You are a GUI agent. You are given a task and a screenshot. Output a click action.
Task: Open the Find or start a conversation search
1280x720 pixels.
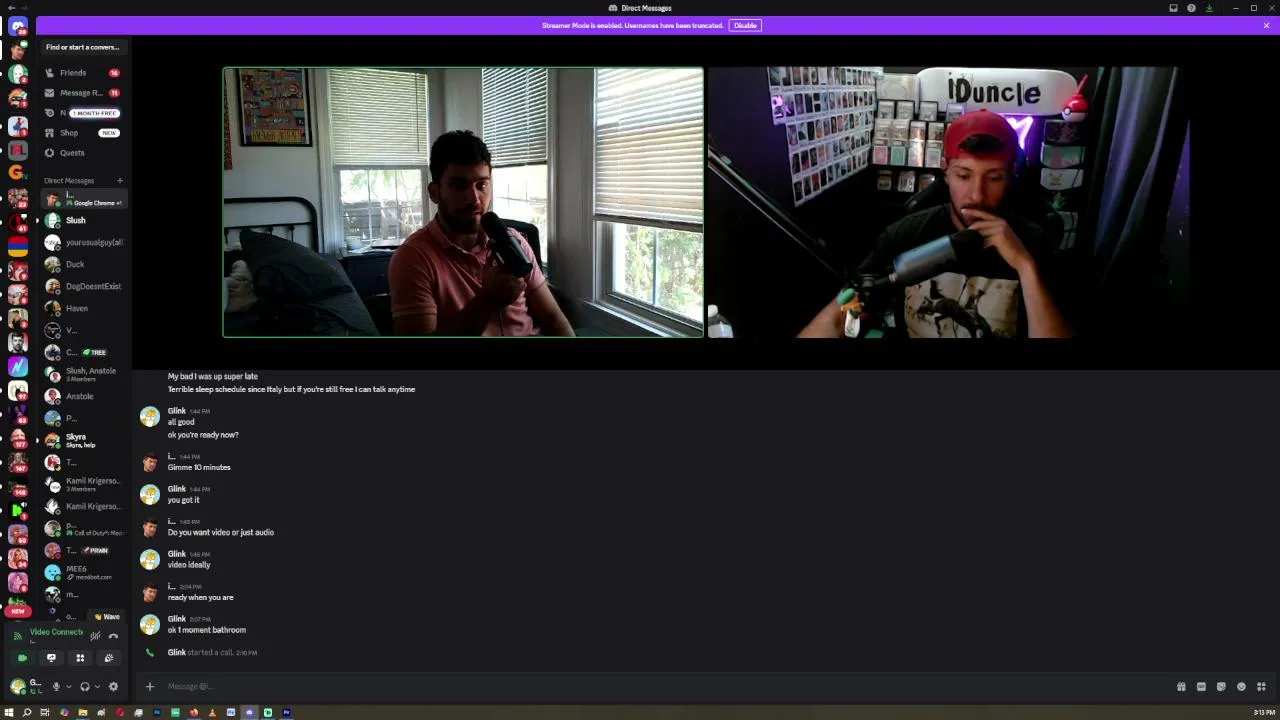[x=82, y=47]
